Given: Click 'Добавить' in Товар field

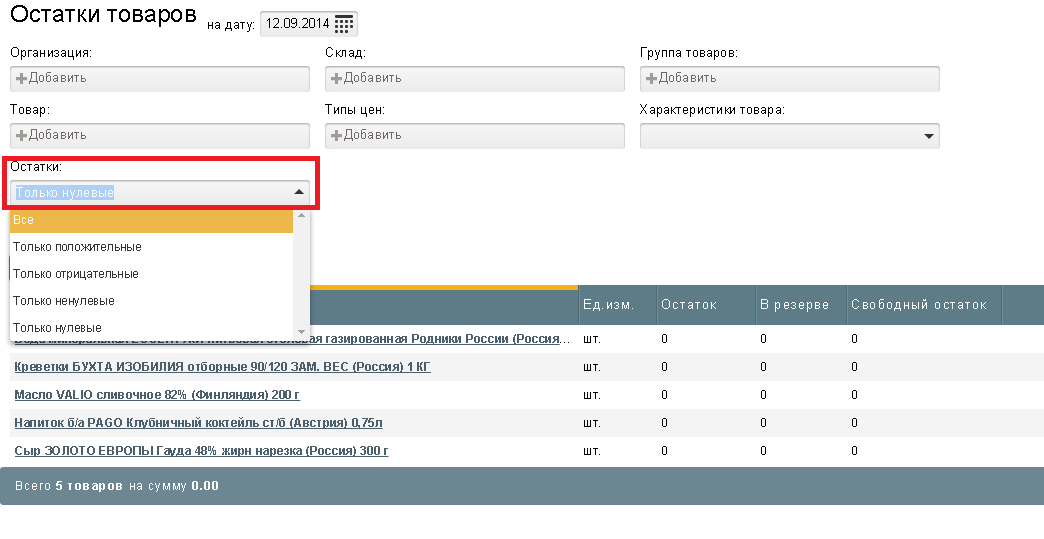Looking at the screenshot, I should coord(57,135).
